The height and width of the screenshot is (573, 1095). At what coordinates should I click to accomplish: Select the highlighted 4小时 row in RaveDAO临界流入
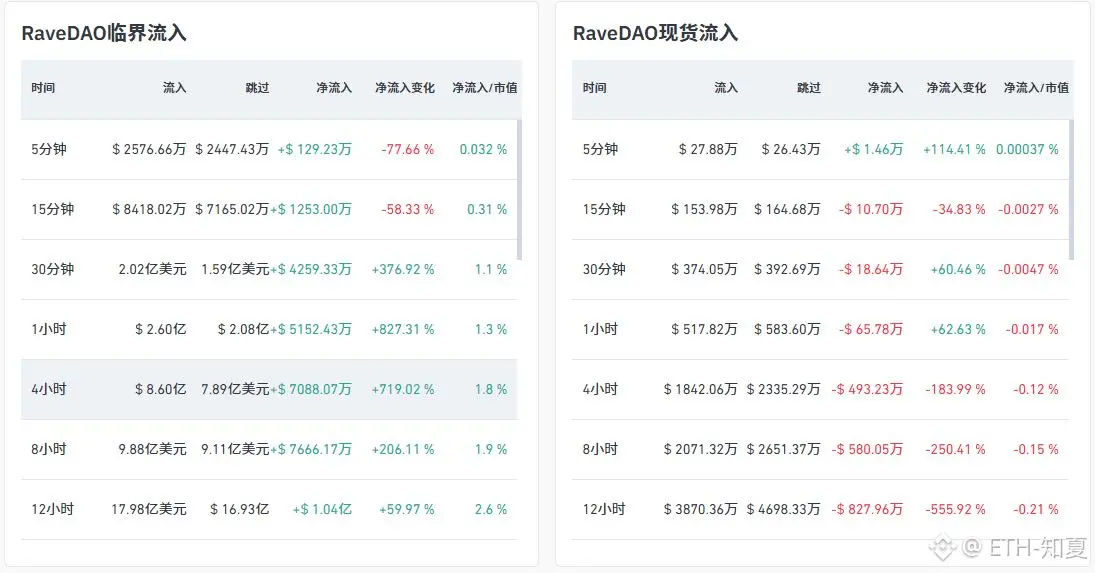click(x=269, y=389)
